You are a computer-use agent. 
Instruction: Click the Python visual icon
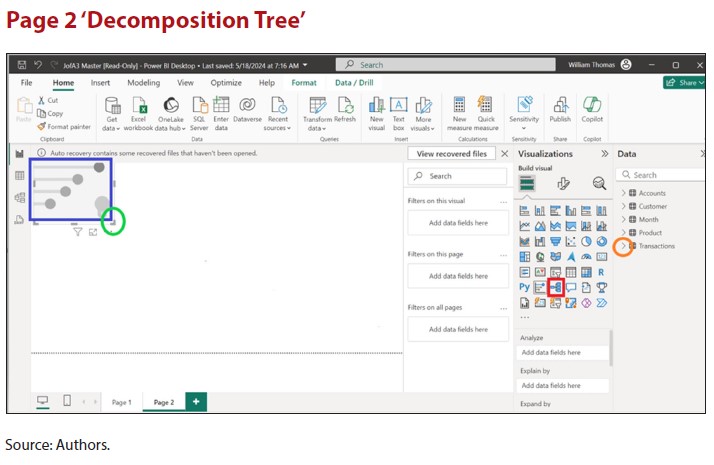coord(524,287)
